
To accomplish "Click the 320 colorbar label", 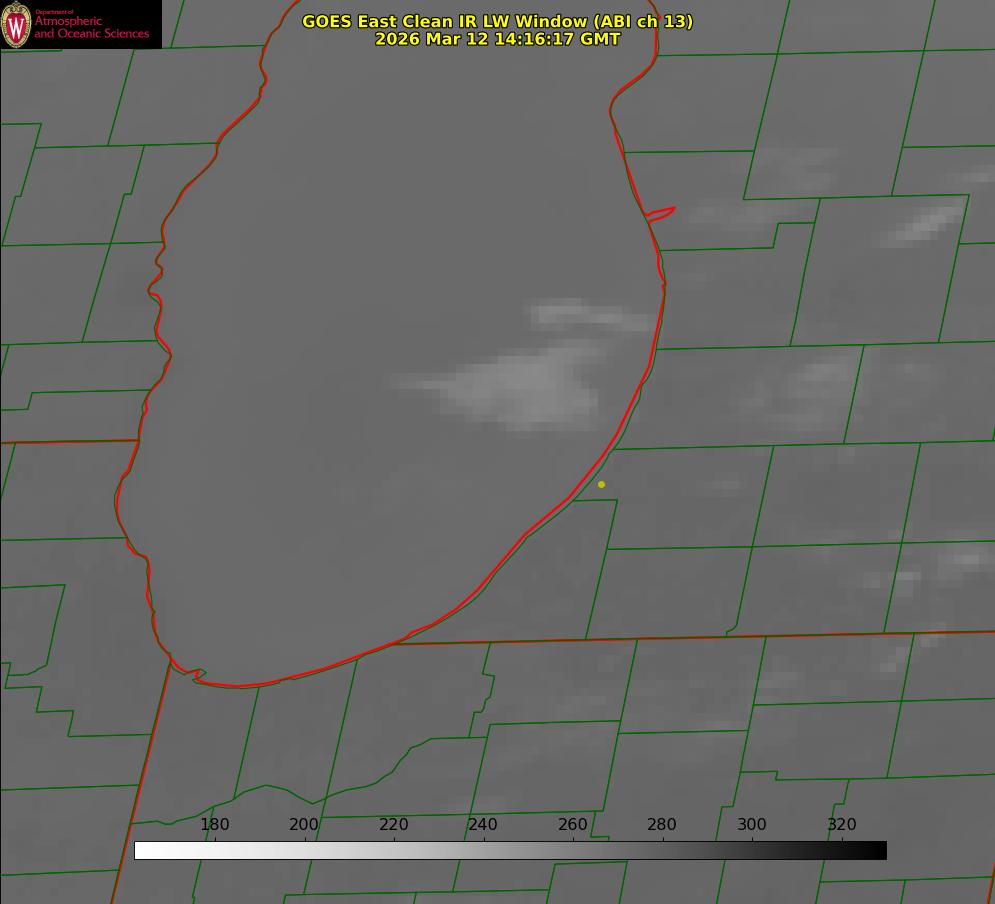I will [842, 824].
